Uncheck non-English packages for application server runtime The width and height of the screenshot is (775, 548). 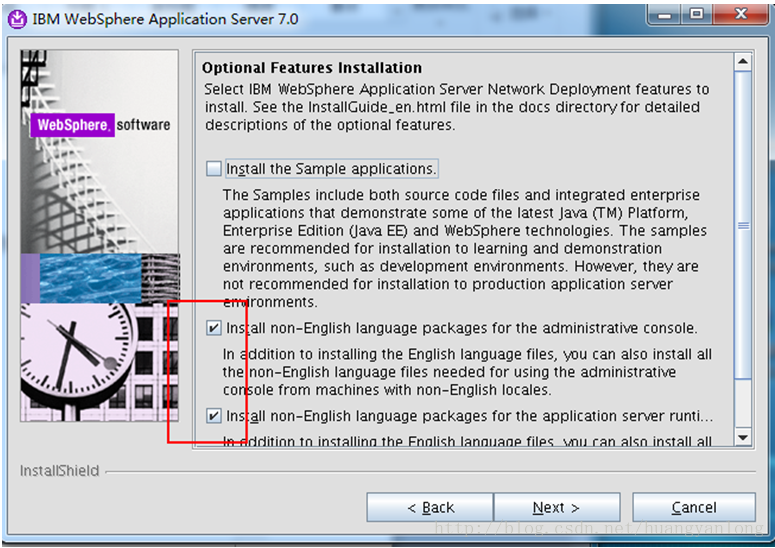pos(214,416)
